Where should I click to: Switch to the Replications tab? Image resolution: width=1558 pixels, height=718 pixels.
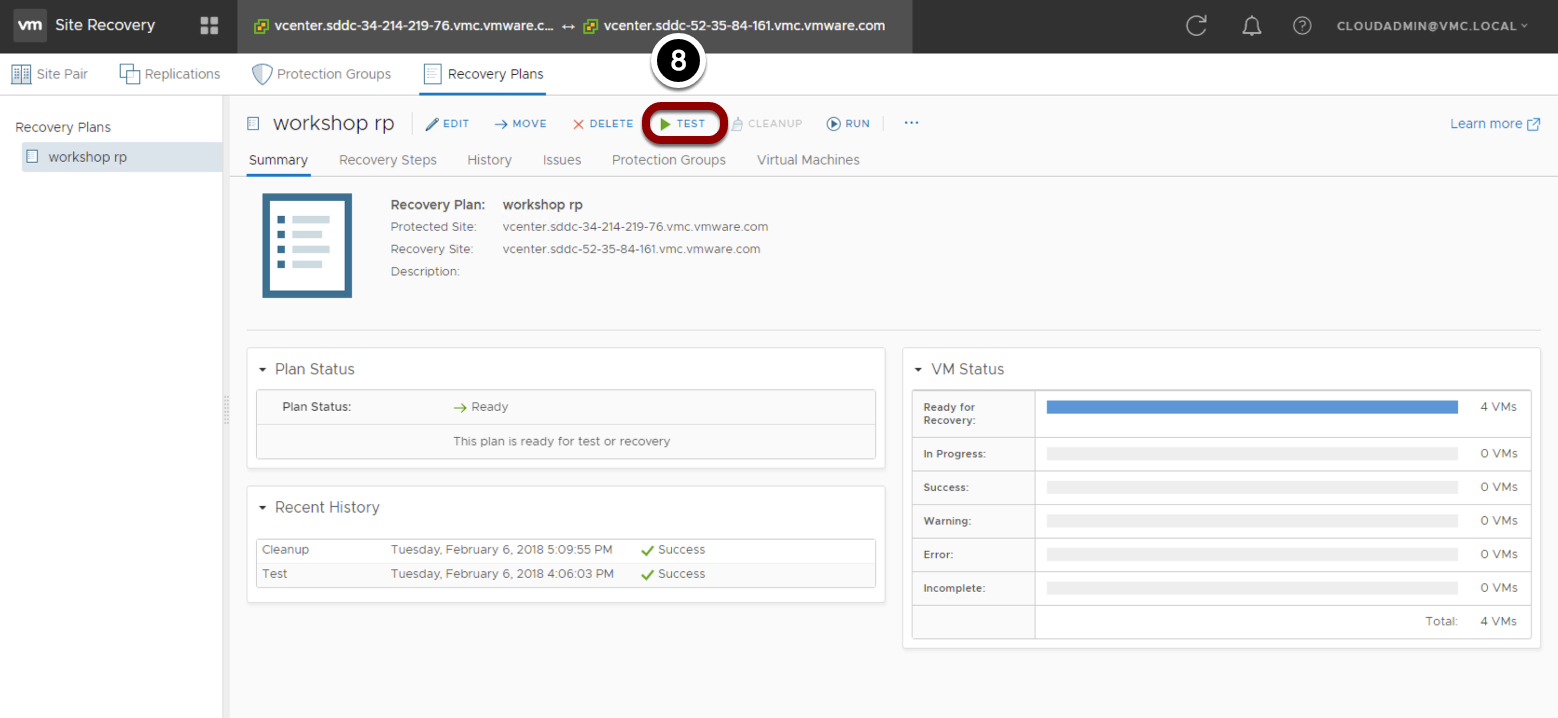point(170,74)
